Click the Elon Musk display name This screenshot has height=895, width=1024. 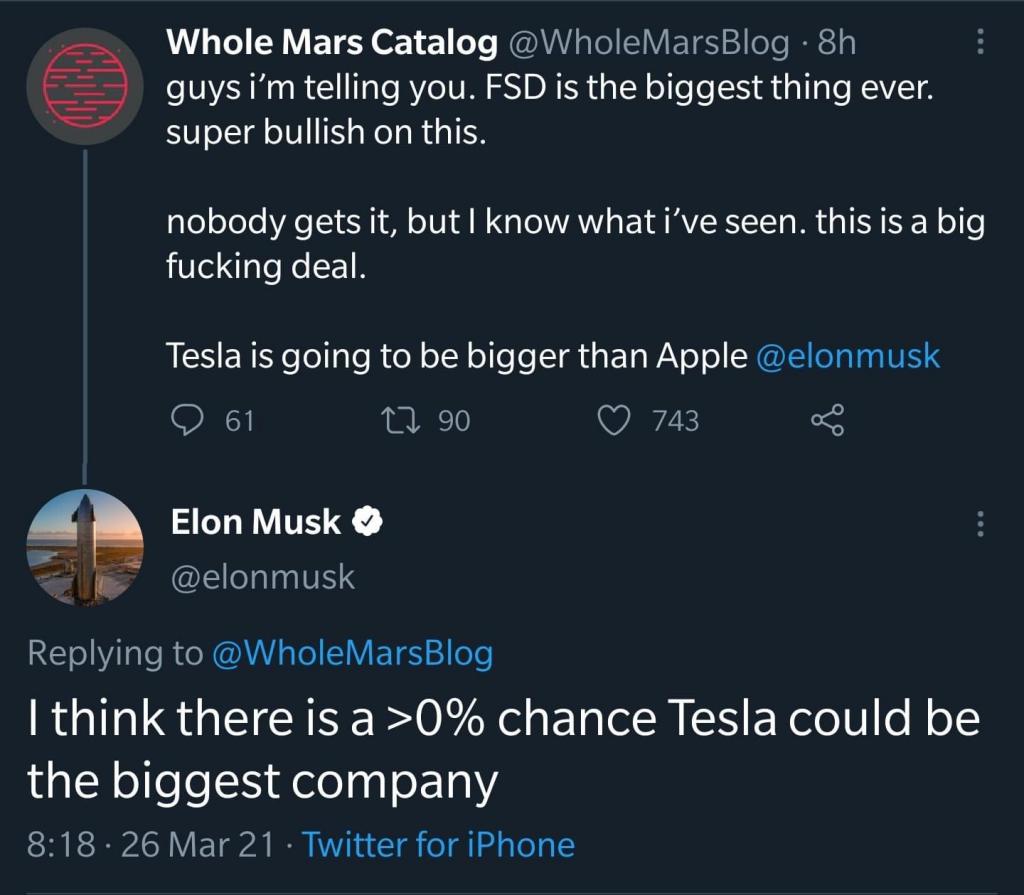pyautogui.click(x=256, y=521)
